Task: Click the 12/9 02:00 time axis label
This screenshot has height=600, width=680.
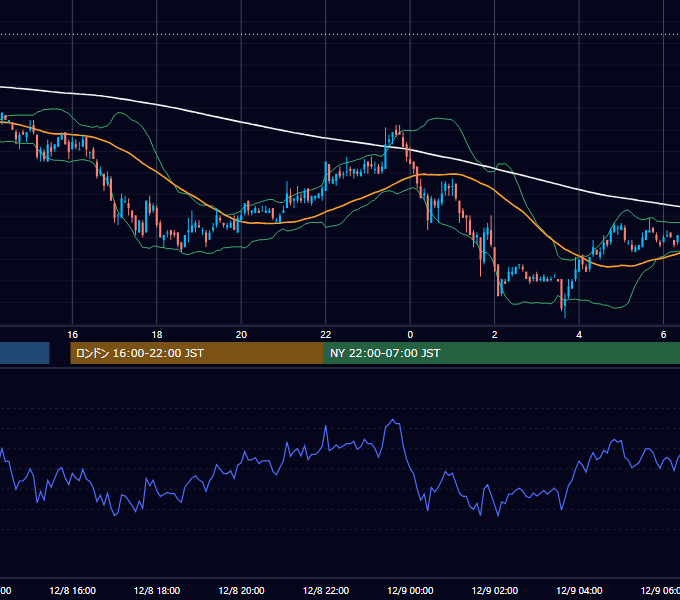Action: coord(494,590)
